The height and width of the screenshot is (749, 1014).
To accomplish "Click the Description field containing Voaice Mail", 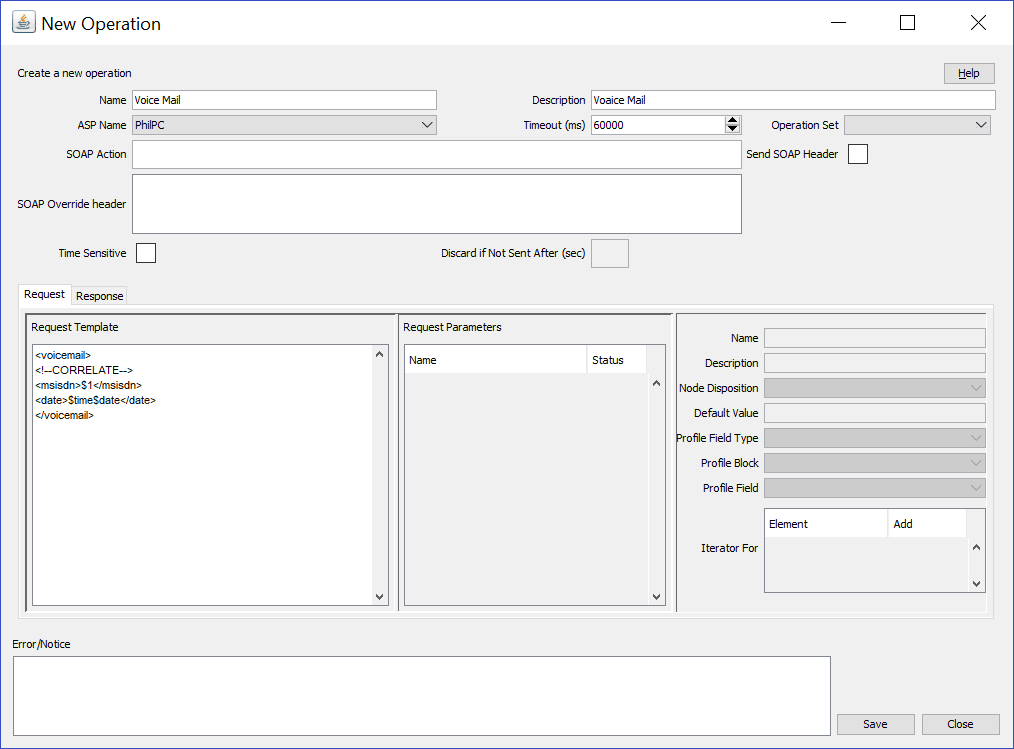I will point(793,100).
